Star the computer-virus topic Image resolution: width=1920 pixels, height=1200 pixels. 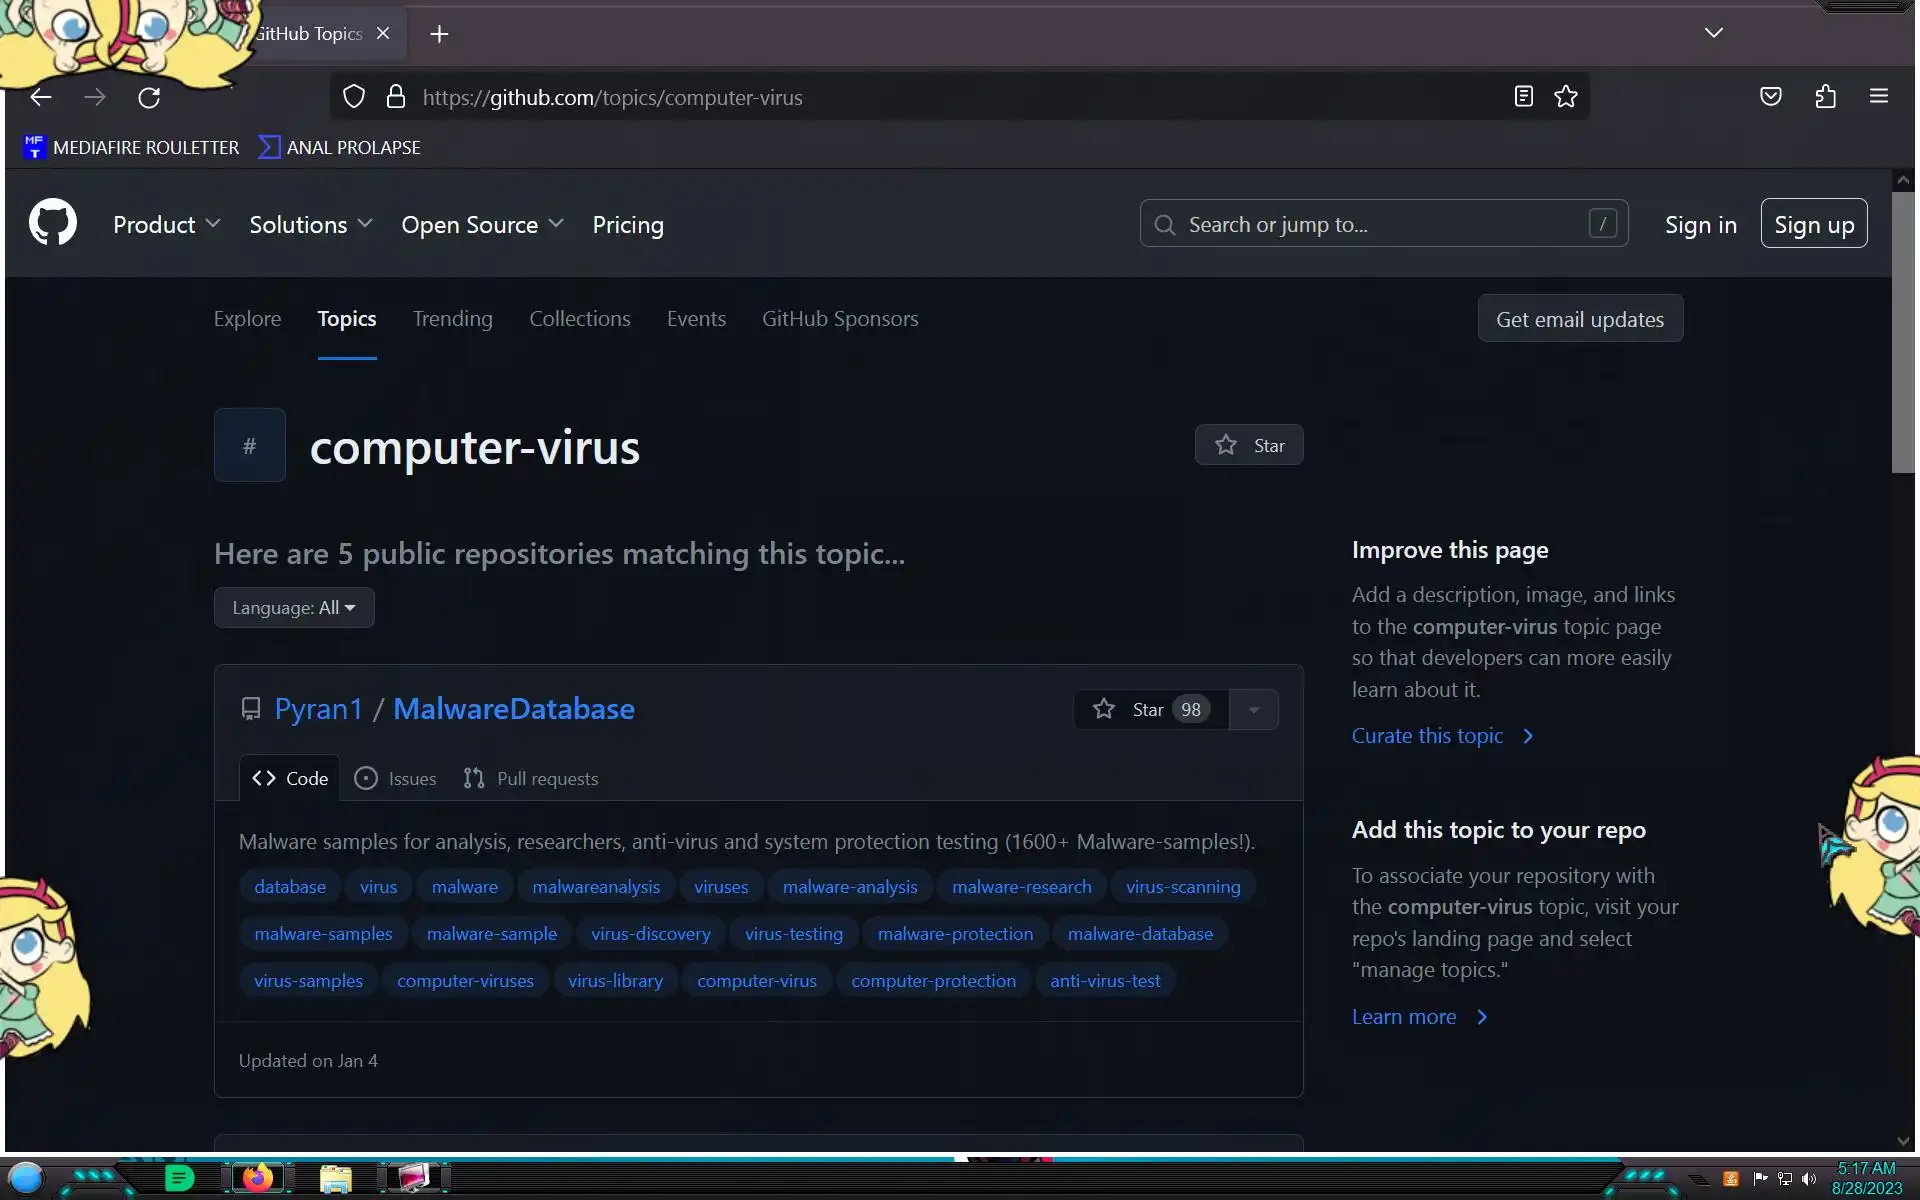click(1248, 445)
